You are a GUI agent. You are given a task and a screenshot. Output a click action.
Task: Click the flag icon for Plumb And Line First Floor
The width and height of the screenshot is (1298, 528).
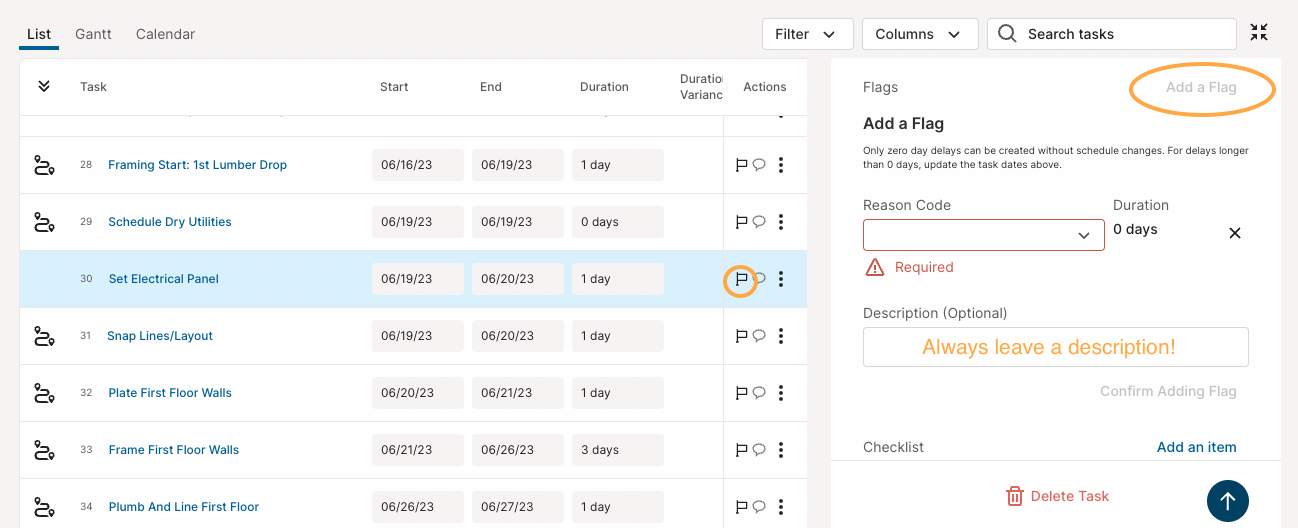(x=742, y=507)
